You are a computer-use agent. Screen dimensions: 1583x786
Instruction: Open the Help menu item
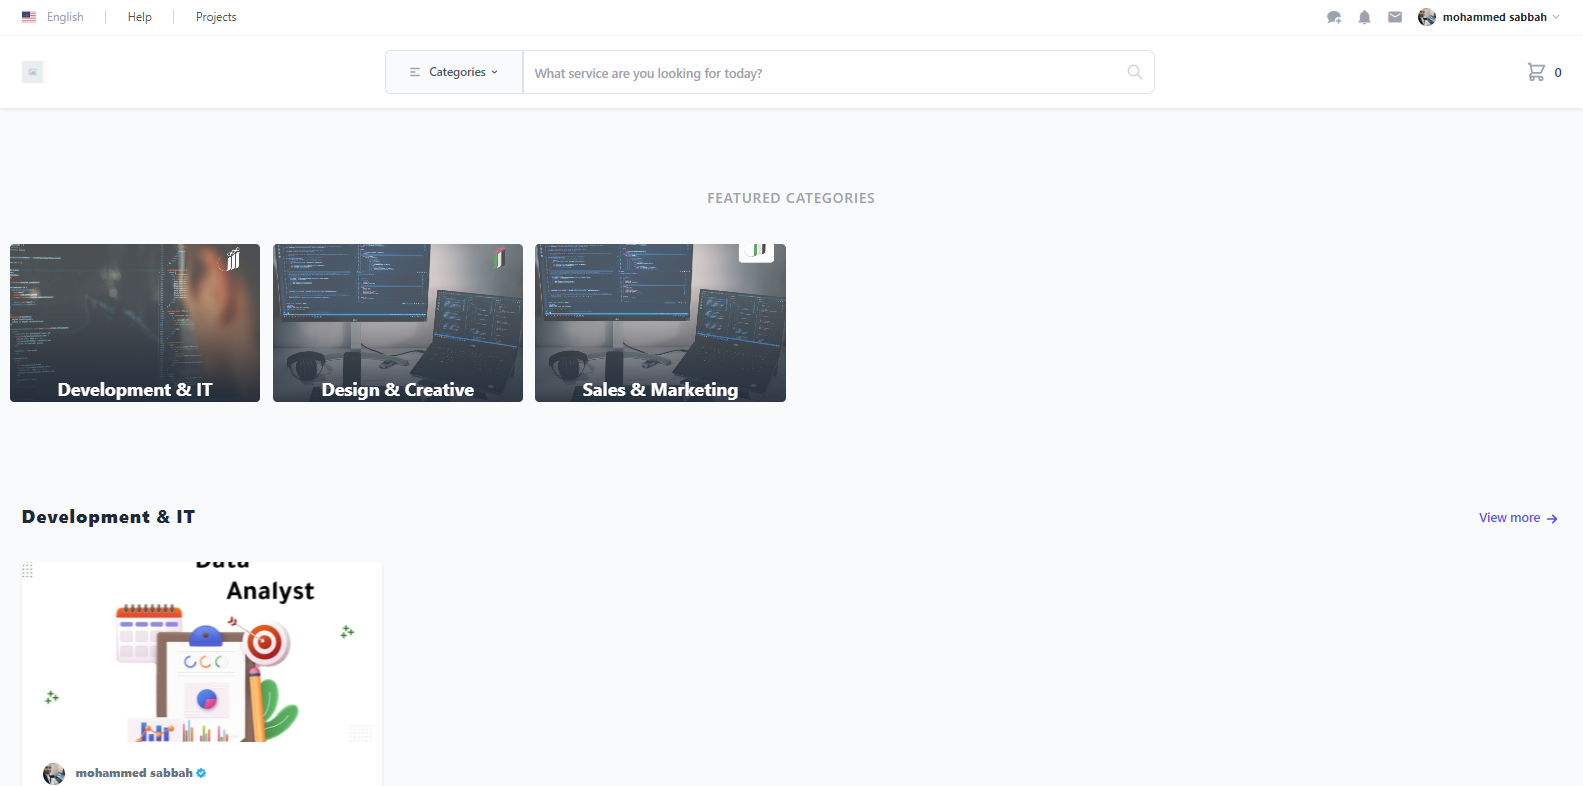[140, 17]
